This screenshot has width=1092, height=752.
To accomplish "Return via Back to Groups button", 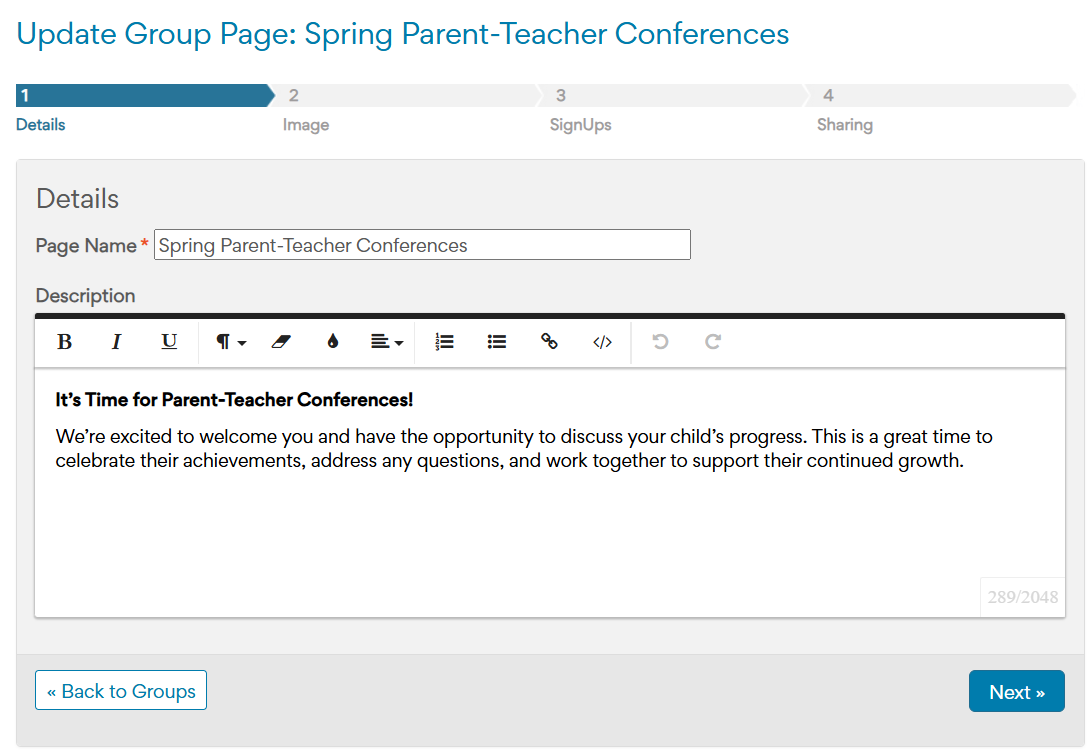I will (121, 691).
